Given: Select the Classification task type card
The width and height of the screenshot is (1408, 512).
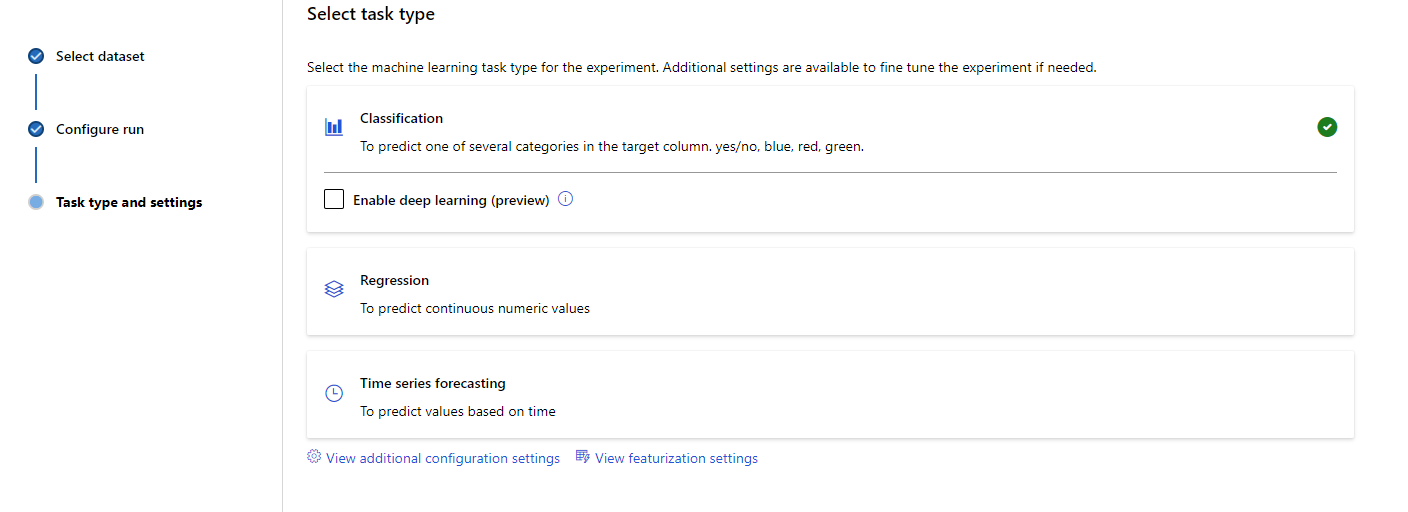Looking at the screenshot, I should (830, 130).
